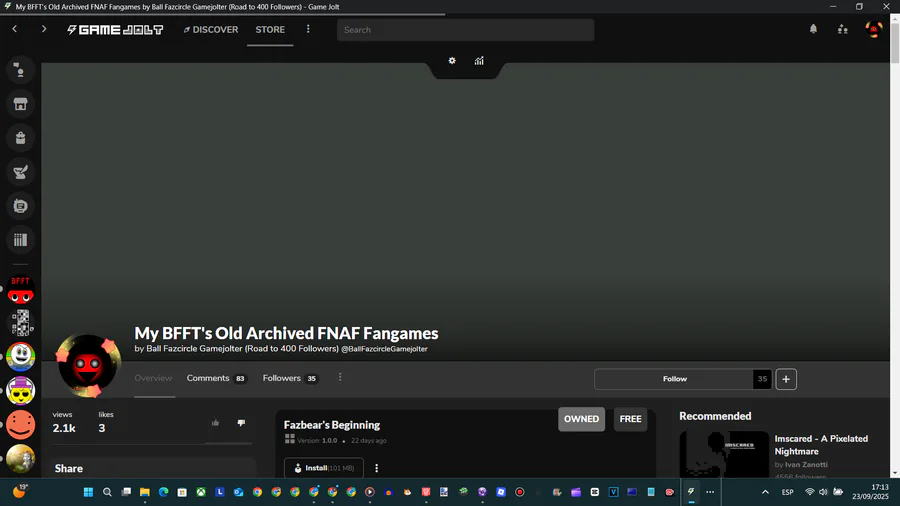900x506 pixels.
Task: Open the Windows Start menu
Action: coord(88,492)
